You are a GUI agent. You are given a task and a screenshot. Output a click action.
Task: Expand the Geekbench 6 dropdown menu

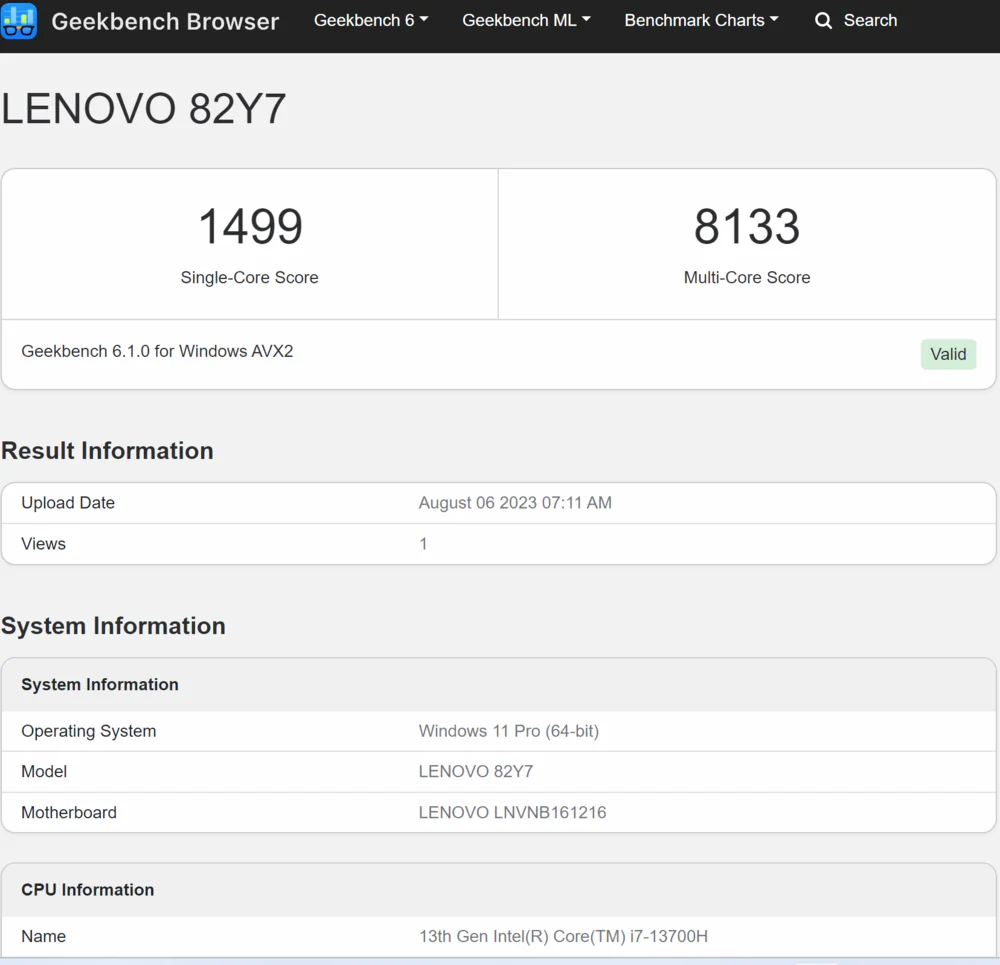(371, 20)
